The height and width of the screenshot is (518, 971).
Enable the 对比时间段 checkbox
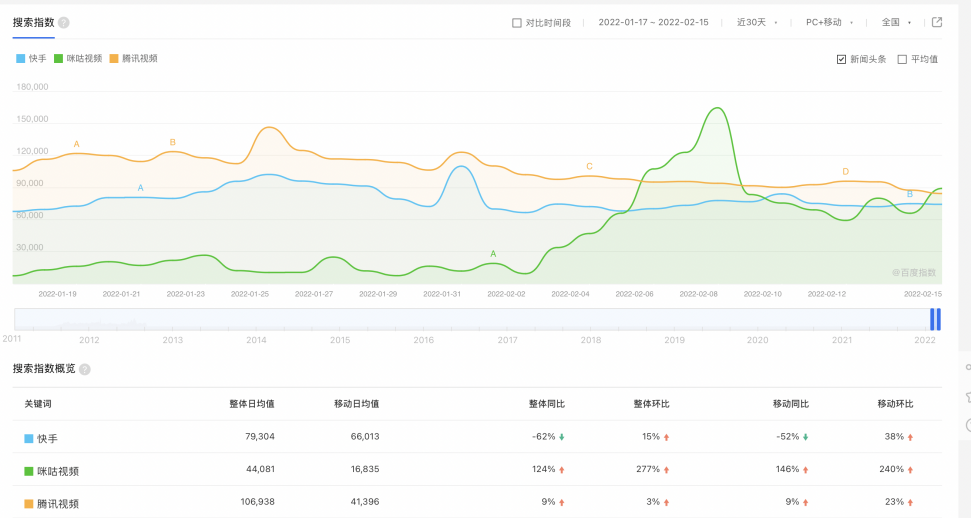click(x=517, y=22)
